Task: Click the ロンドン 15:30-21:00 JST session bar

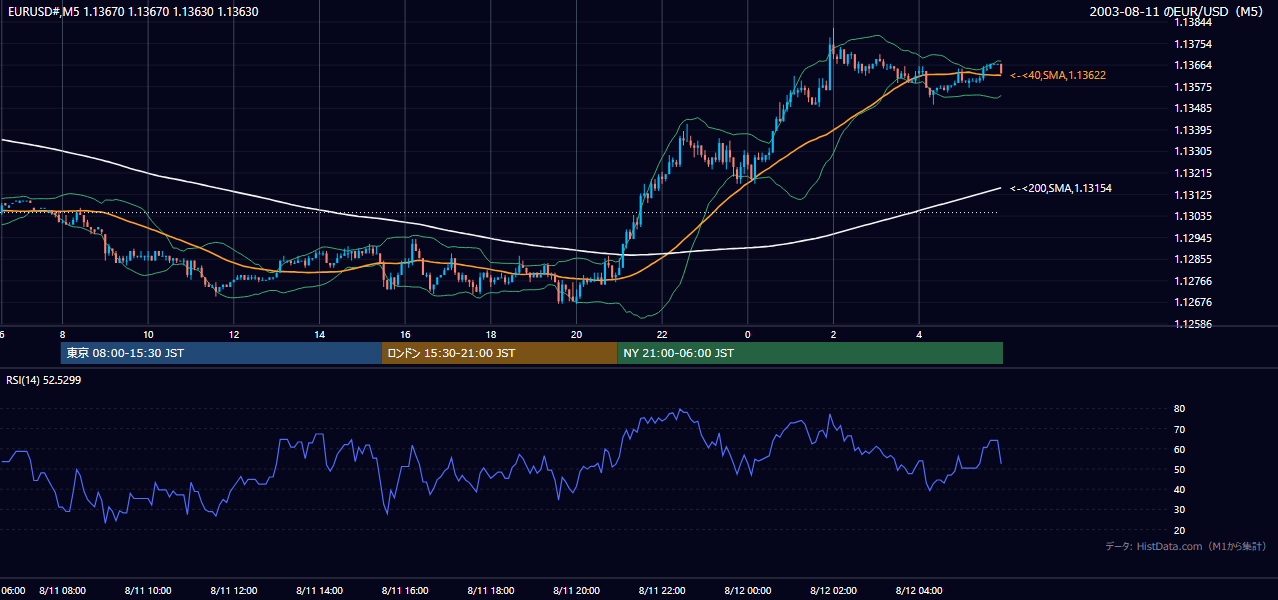Action: click(499, 353)
